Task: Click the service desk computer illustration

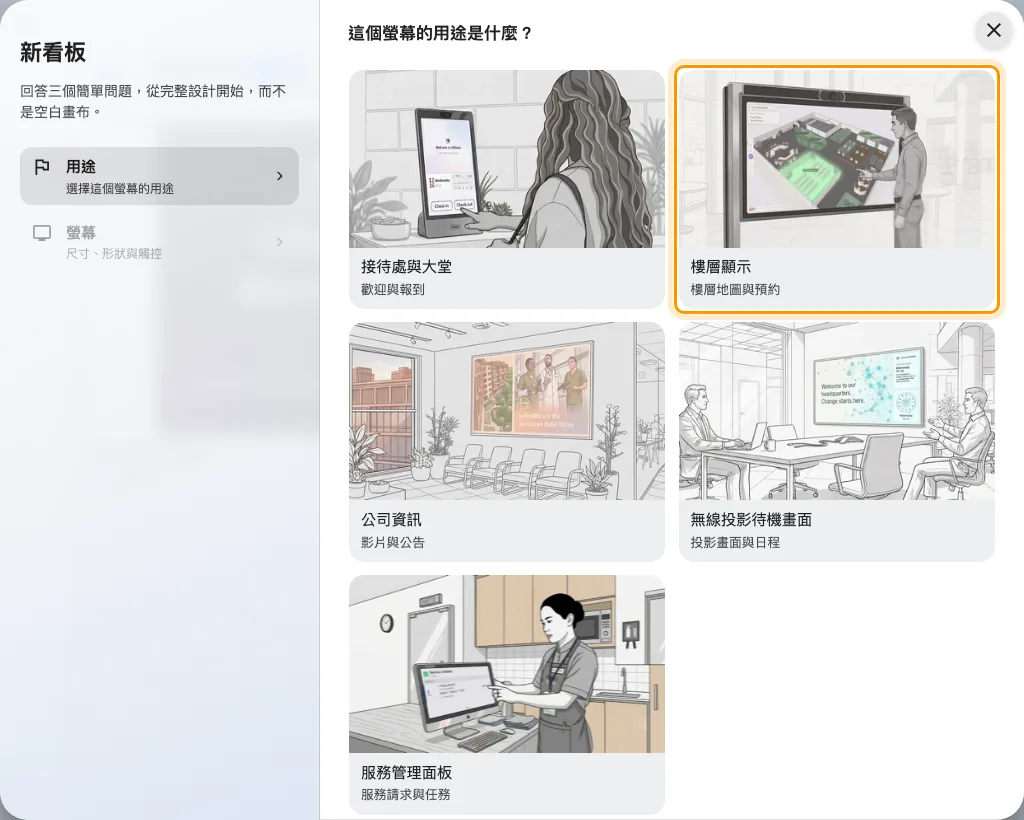Action: (507, 664)
